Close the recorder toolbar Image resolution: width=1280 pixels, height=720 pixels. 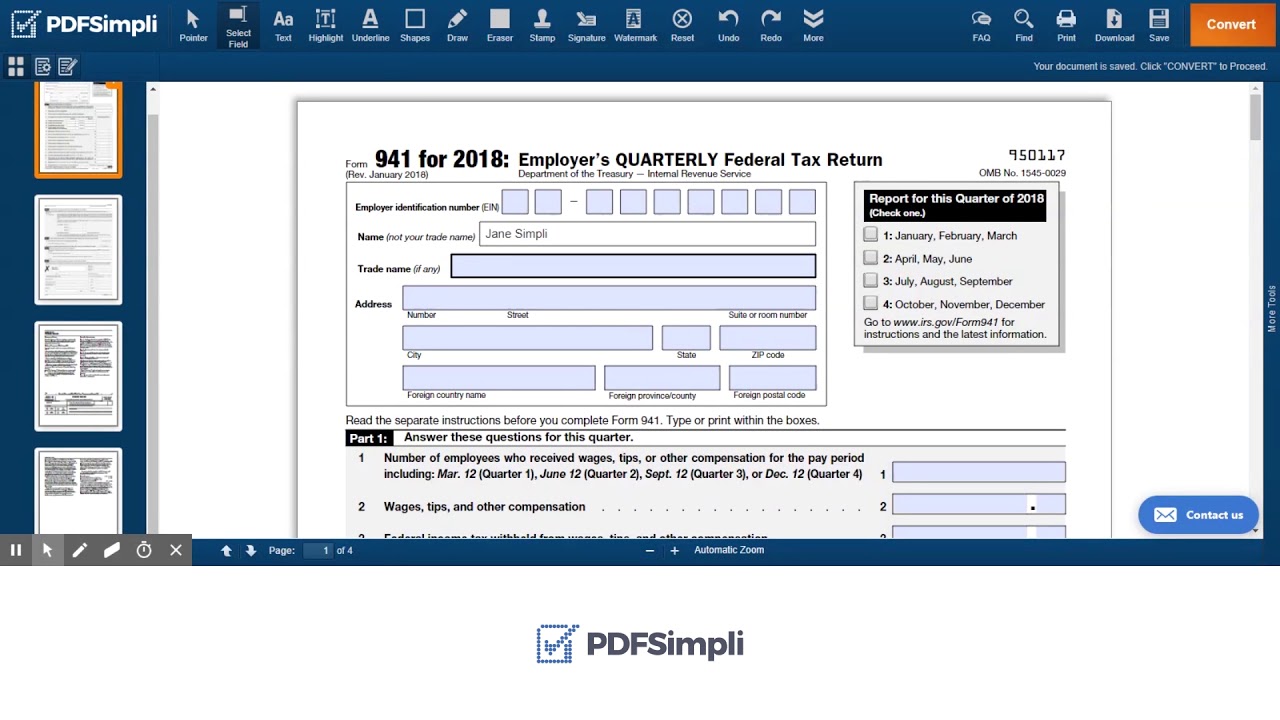[176, 550]
